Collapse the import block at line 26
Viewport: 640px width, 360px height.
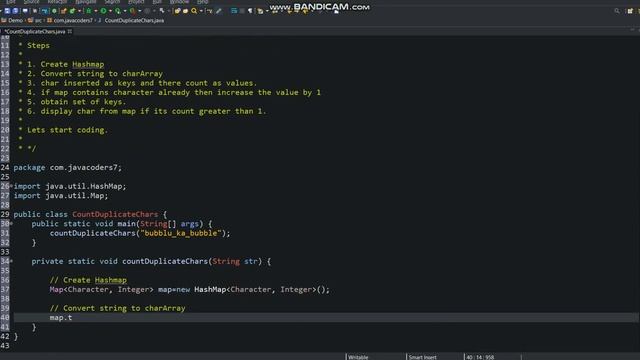11,186
